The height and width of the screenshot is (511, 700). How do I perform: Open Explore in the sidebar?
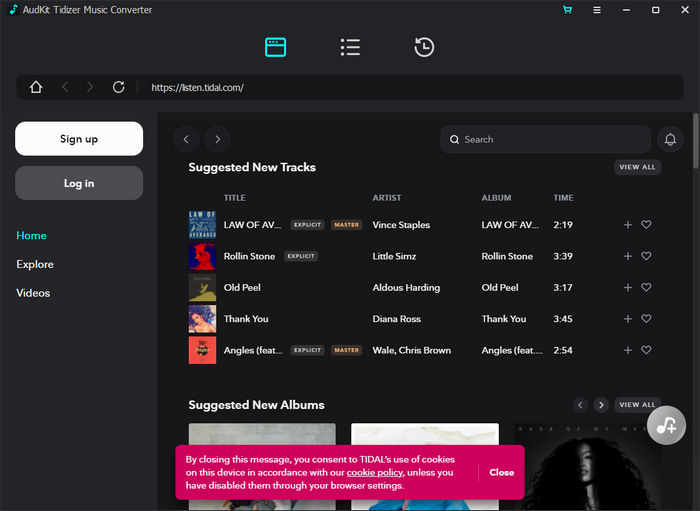click(35, 264)
